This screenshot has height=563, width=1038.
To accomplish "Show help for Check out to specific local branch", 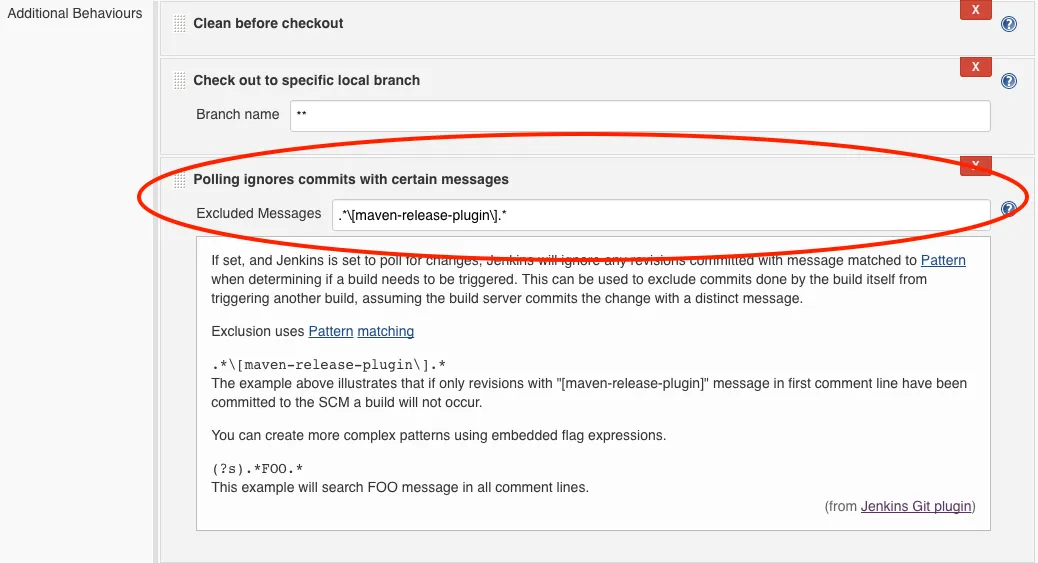I will pyautogui.click(x=1009, y=81).
